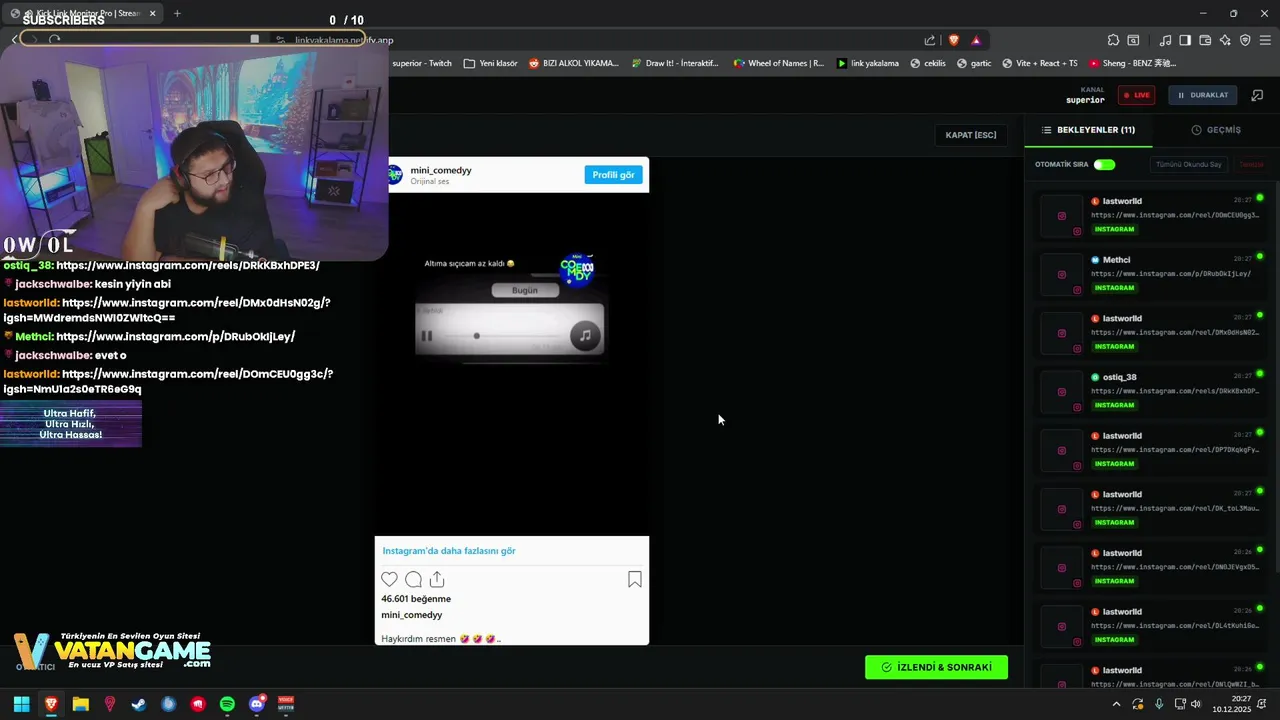This screenshot has width=1280, height=720.
Task: Pause the audio clip in the reel
Action: point(426,336)
